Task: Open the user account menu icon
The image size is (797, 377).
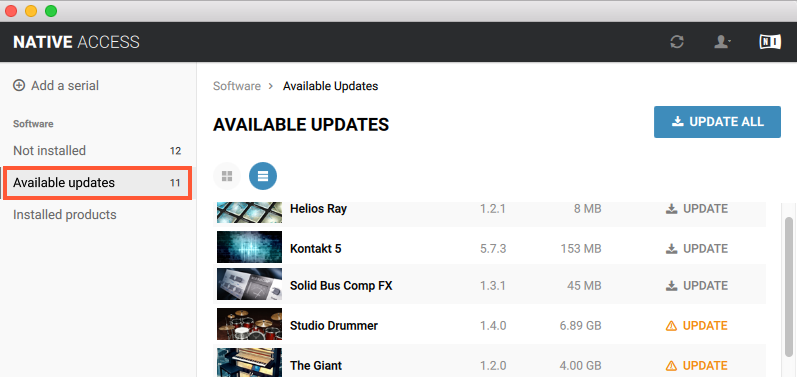Action: (x=722, y=42)
